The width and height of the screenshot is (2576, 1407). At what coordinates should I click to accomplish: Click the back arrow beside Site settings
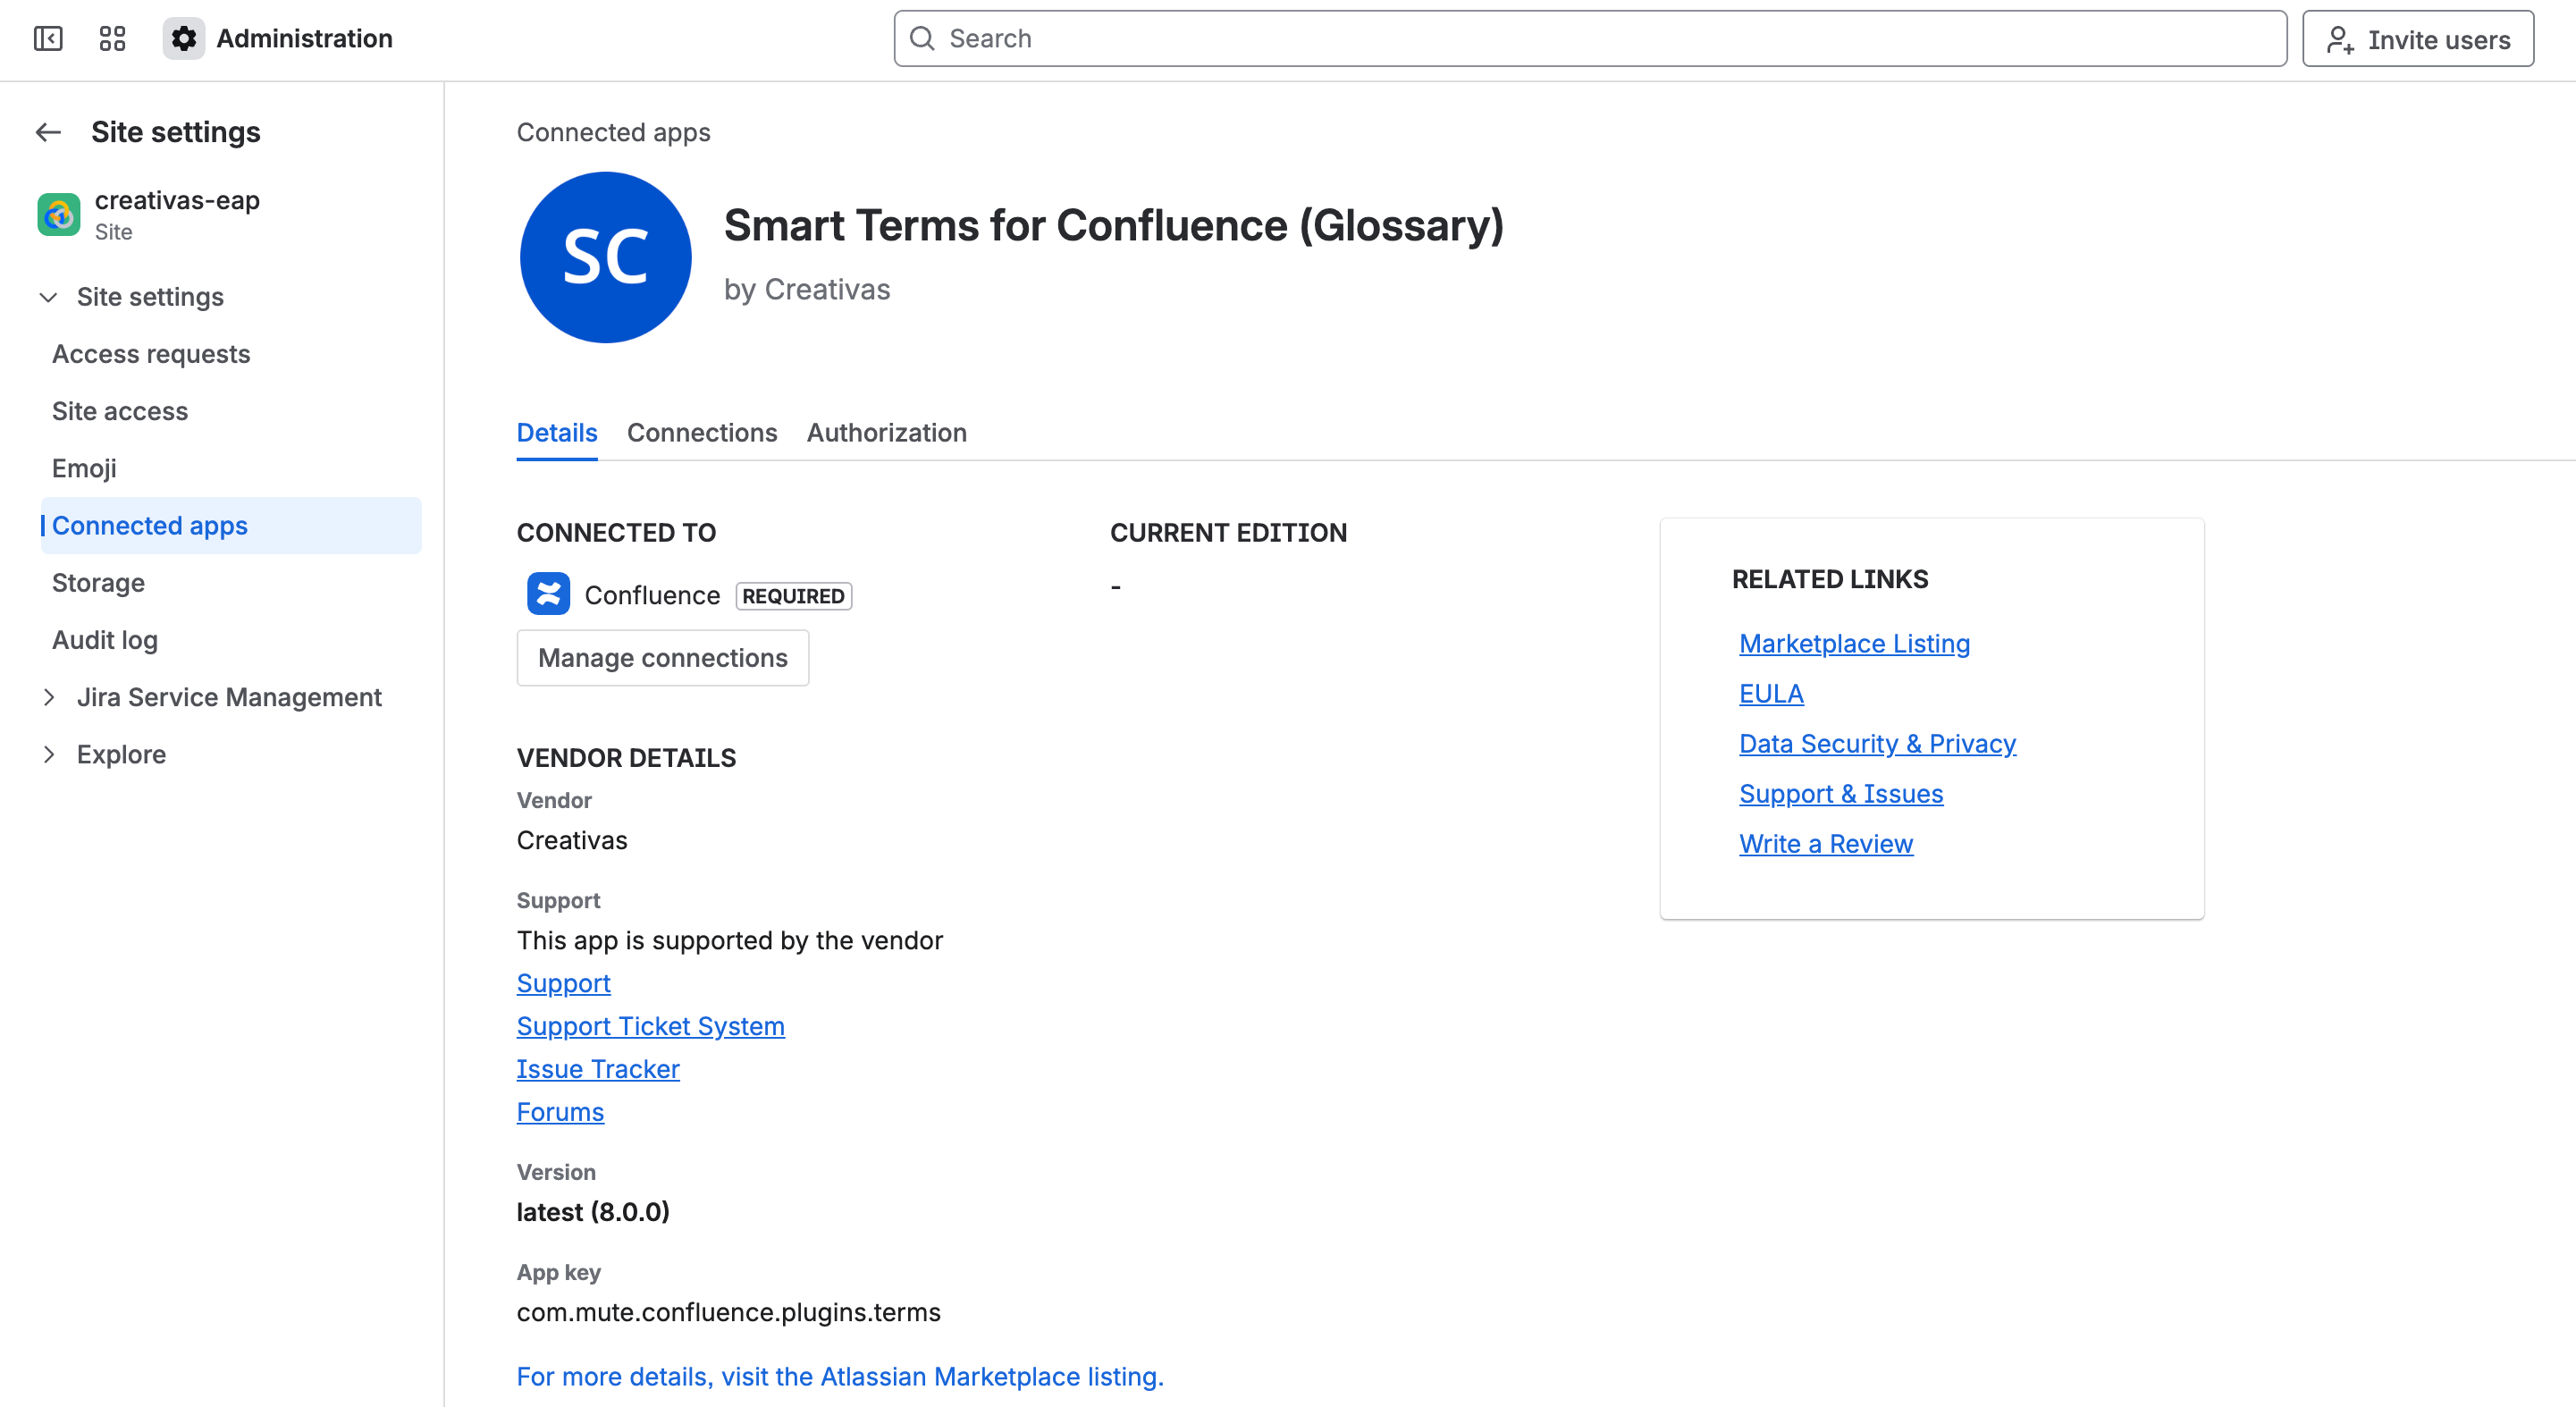48,132
